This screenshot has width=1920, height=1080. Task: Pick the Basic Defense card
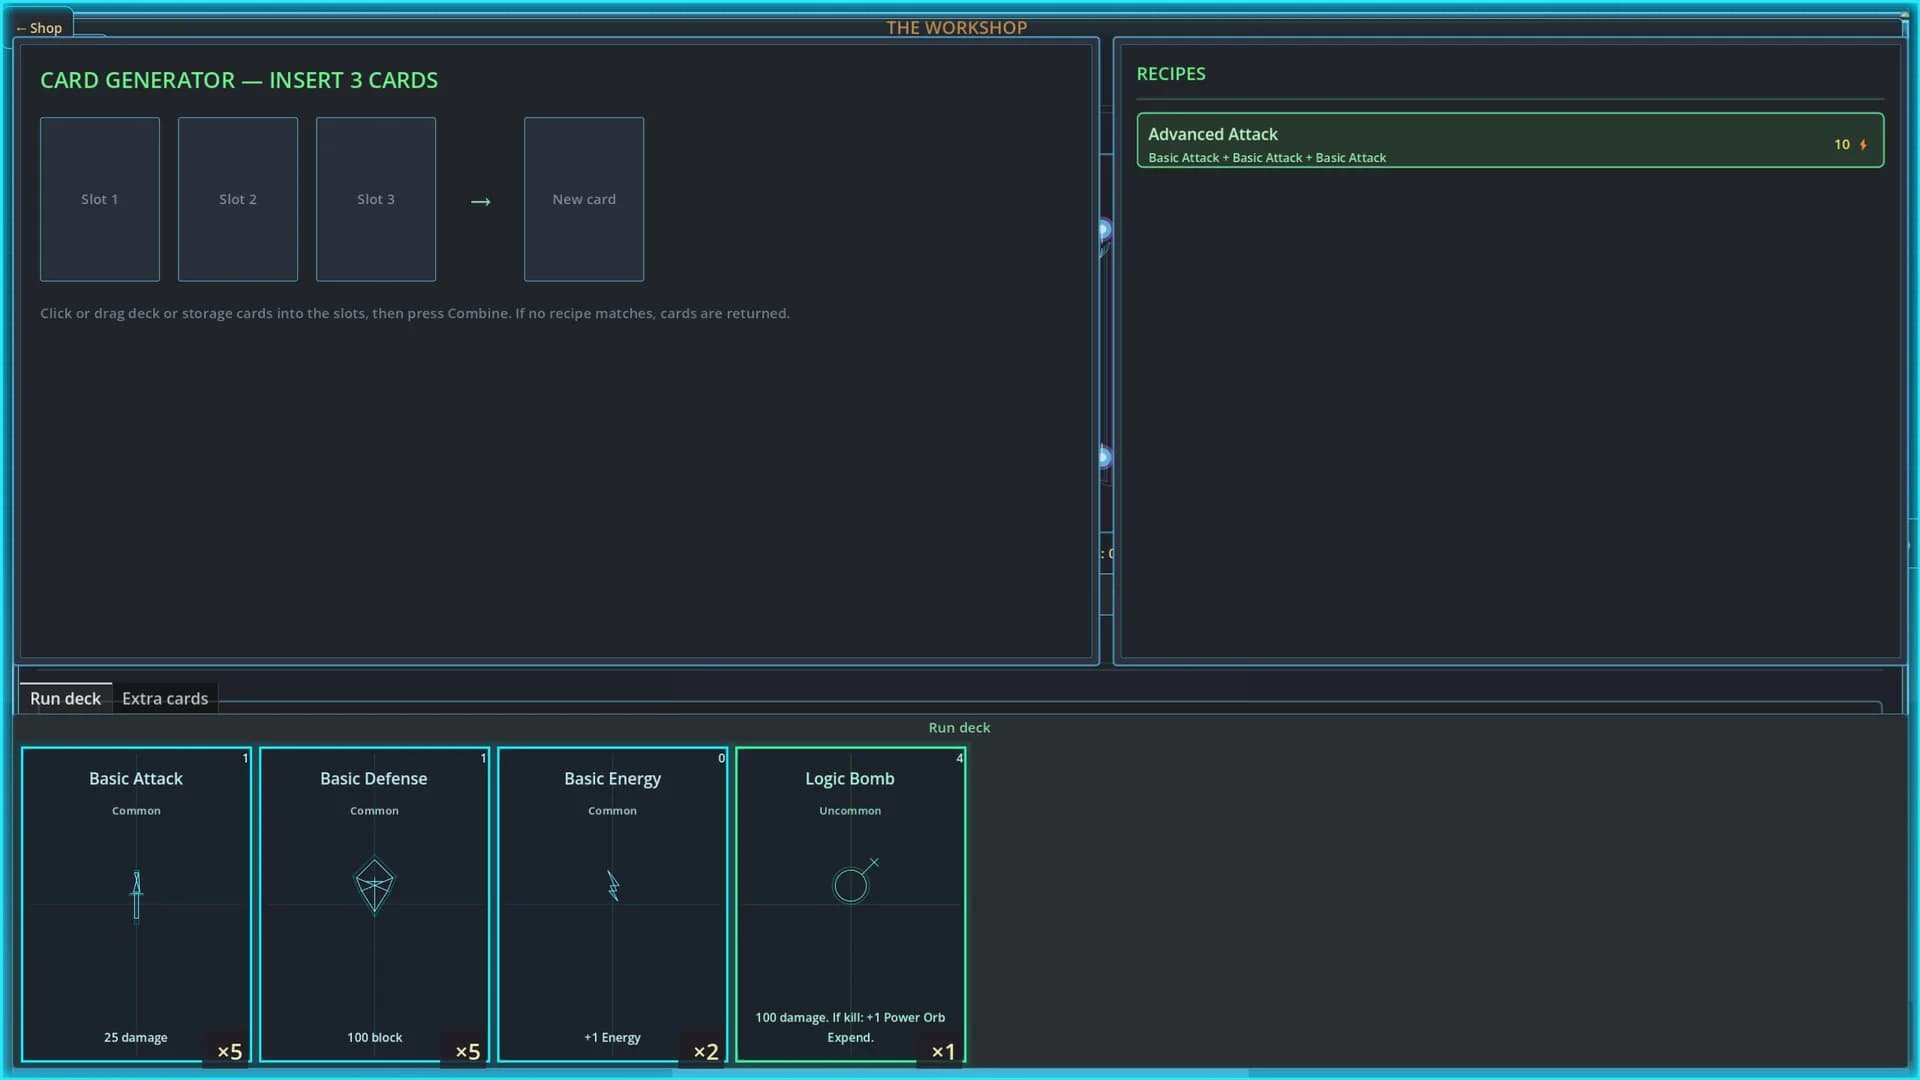374,904
